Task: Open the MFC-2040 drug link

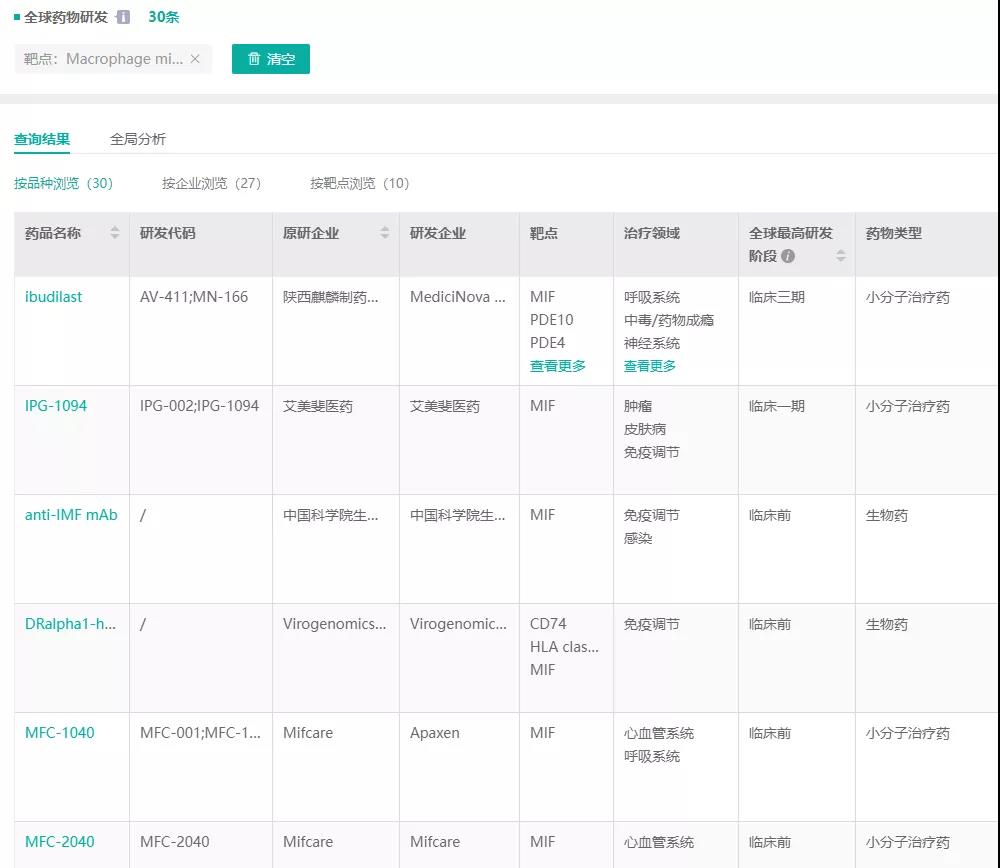Action: (60, 842)
